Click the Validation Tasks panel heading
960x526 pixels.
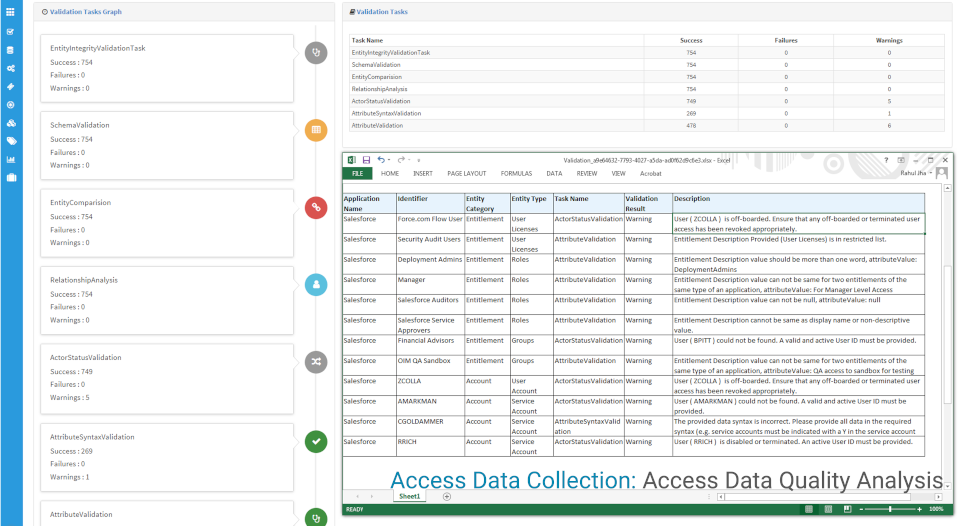[382, 12]
